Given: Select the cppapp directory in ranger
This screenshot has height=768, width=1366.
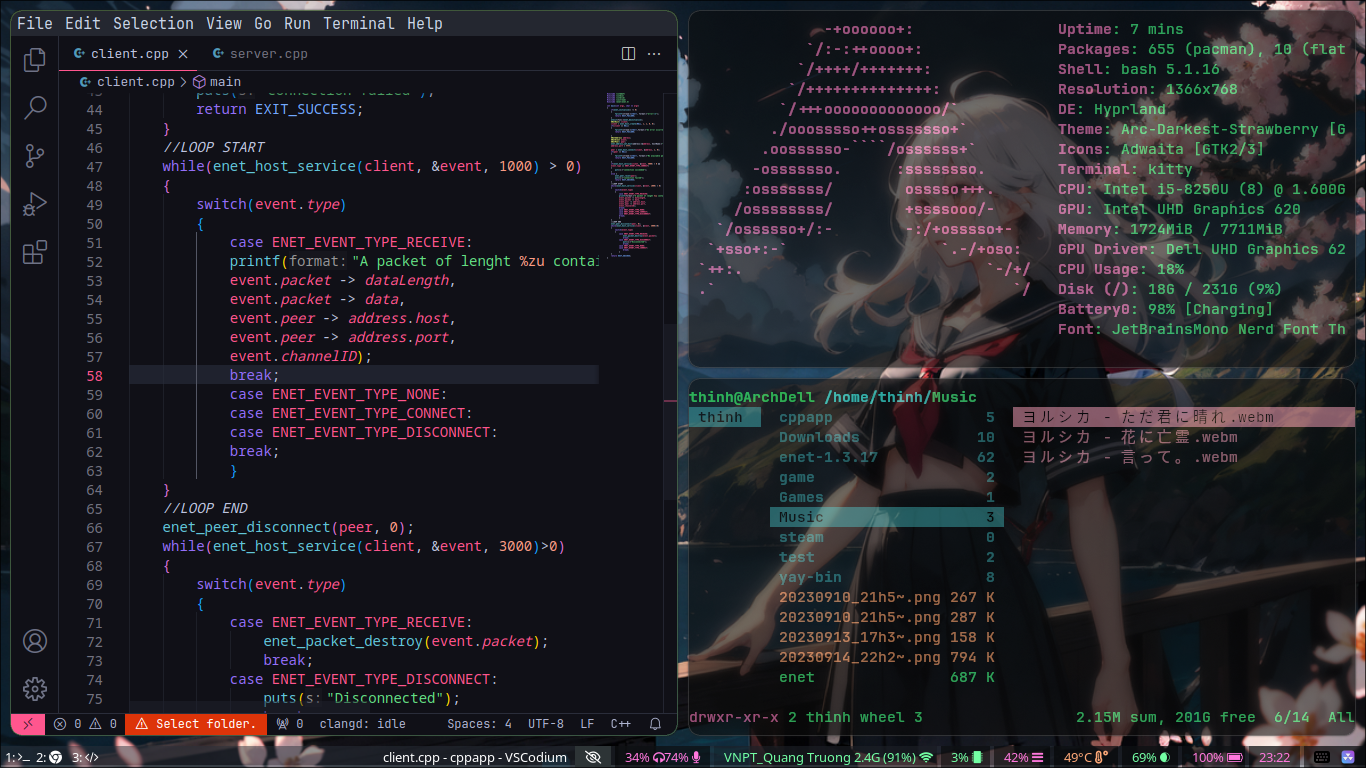Looking at the screenshot, I should coord(887,417).
